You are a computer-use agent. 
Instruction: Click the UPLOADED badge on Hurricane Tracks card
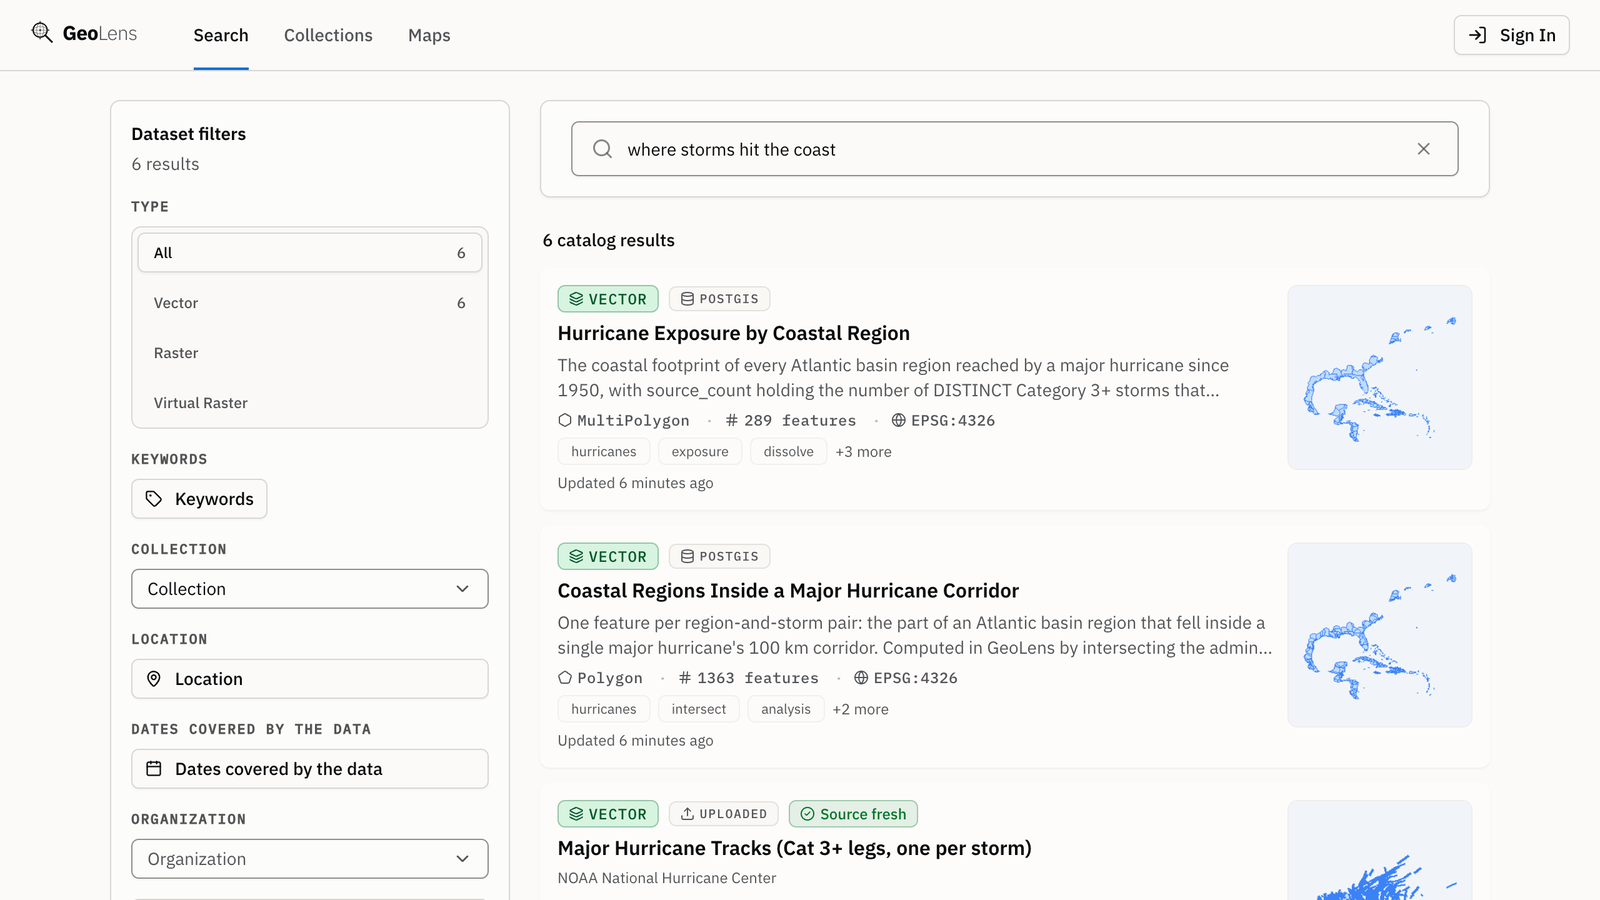coord(724,814)
